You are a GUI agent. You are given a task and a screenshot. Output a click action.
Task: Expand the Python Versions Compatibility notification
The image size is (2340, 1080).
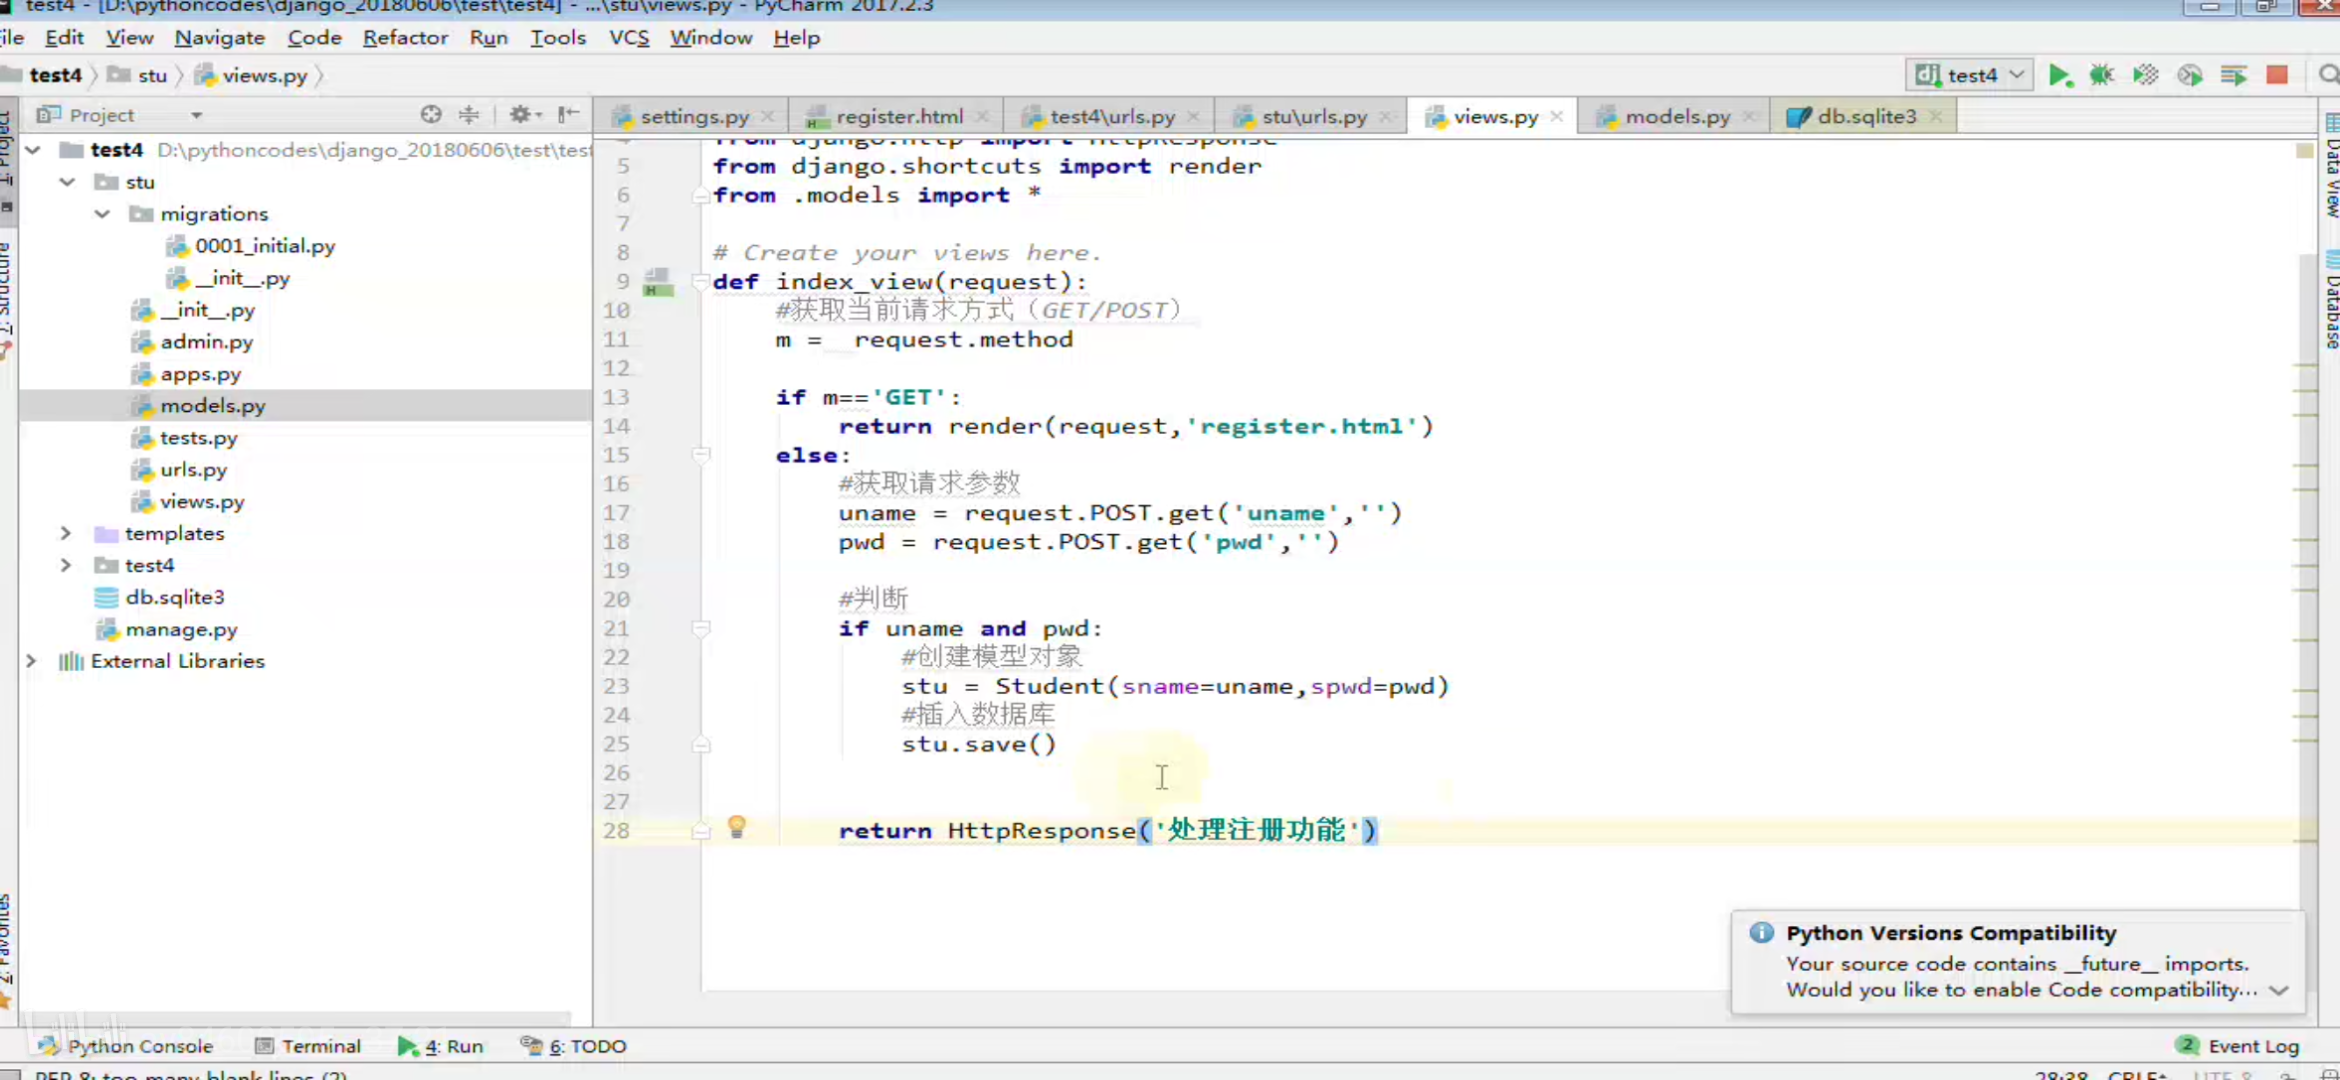click(2278, 990)
